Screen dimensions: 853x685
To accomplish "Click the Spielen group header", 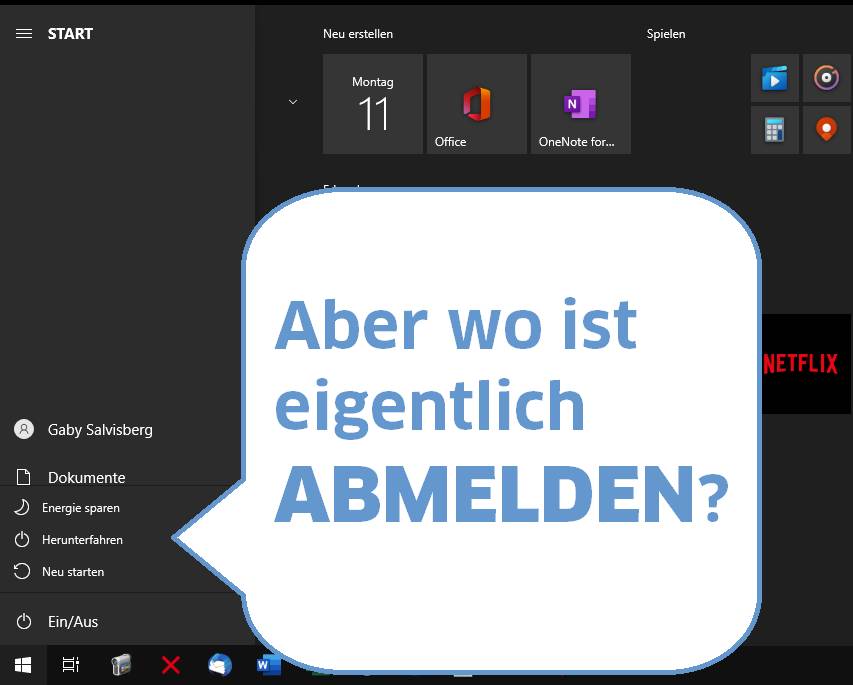I will click(x=666, y=34).
